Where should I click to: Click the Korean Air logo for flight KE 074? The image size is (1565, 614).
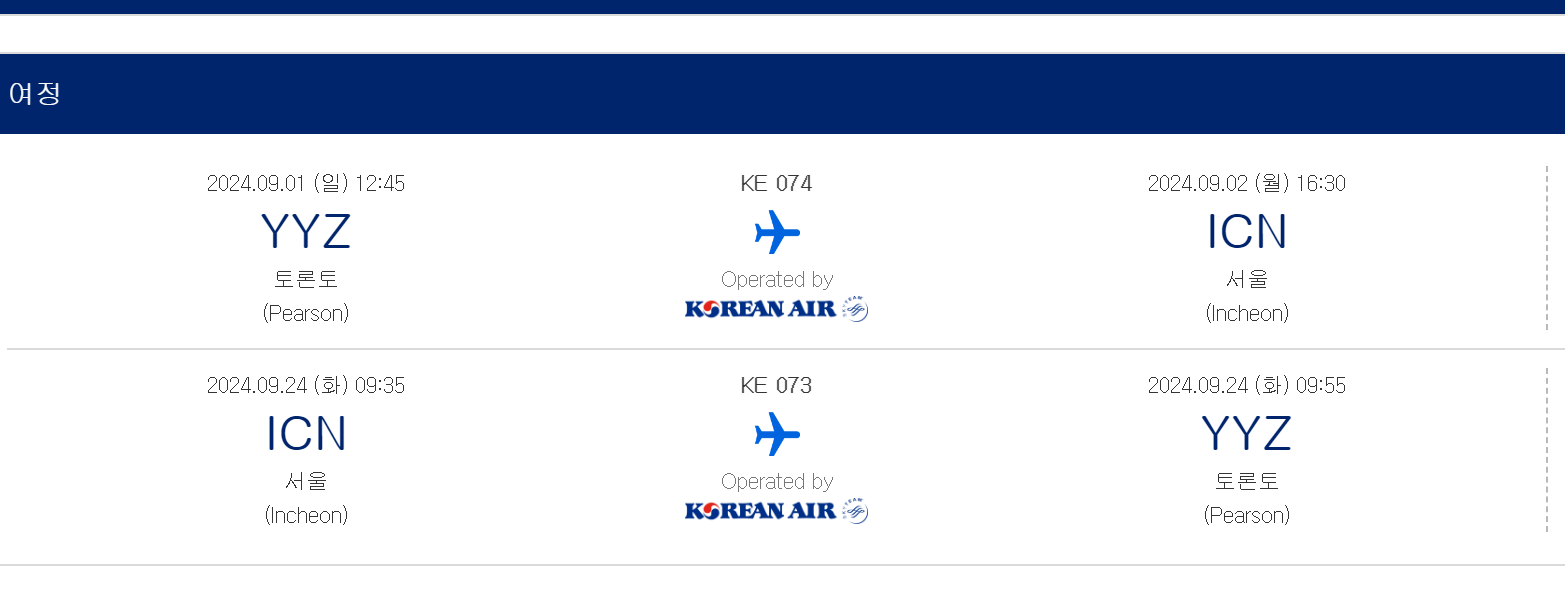coord(776,309)
